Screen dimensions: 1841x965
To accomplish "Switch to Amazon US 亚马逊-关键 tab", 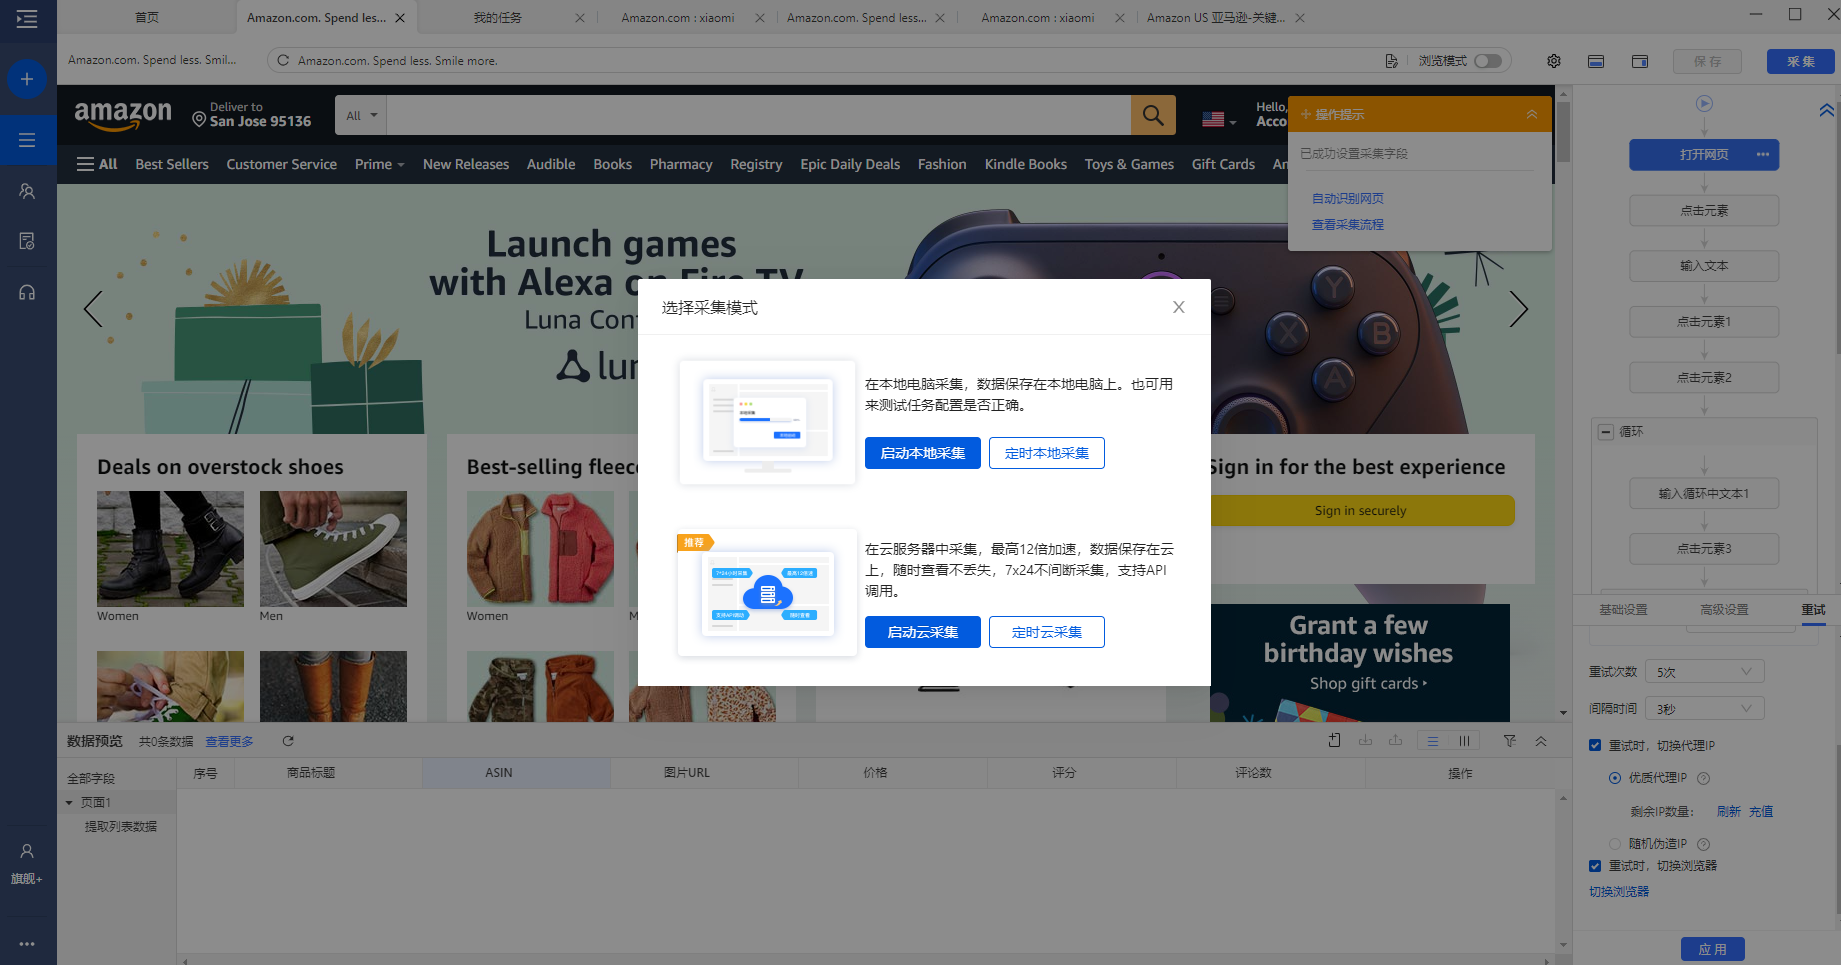I will pyautogui.click(x=1216, y=18).
